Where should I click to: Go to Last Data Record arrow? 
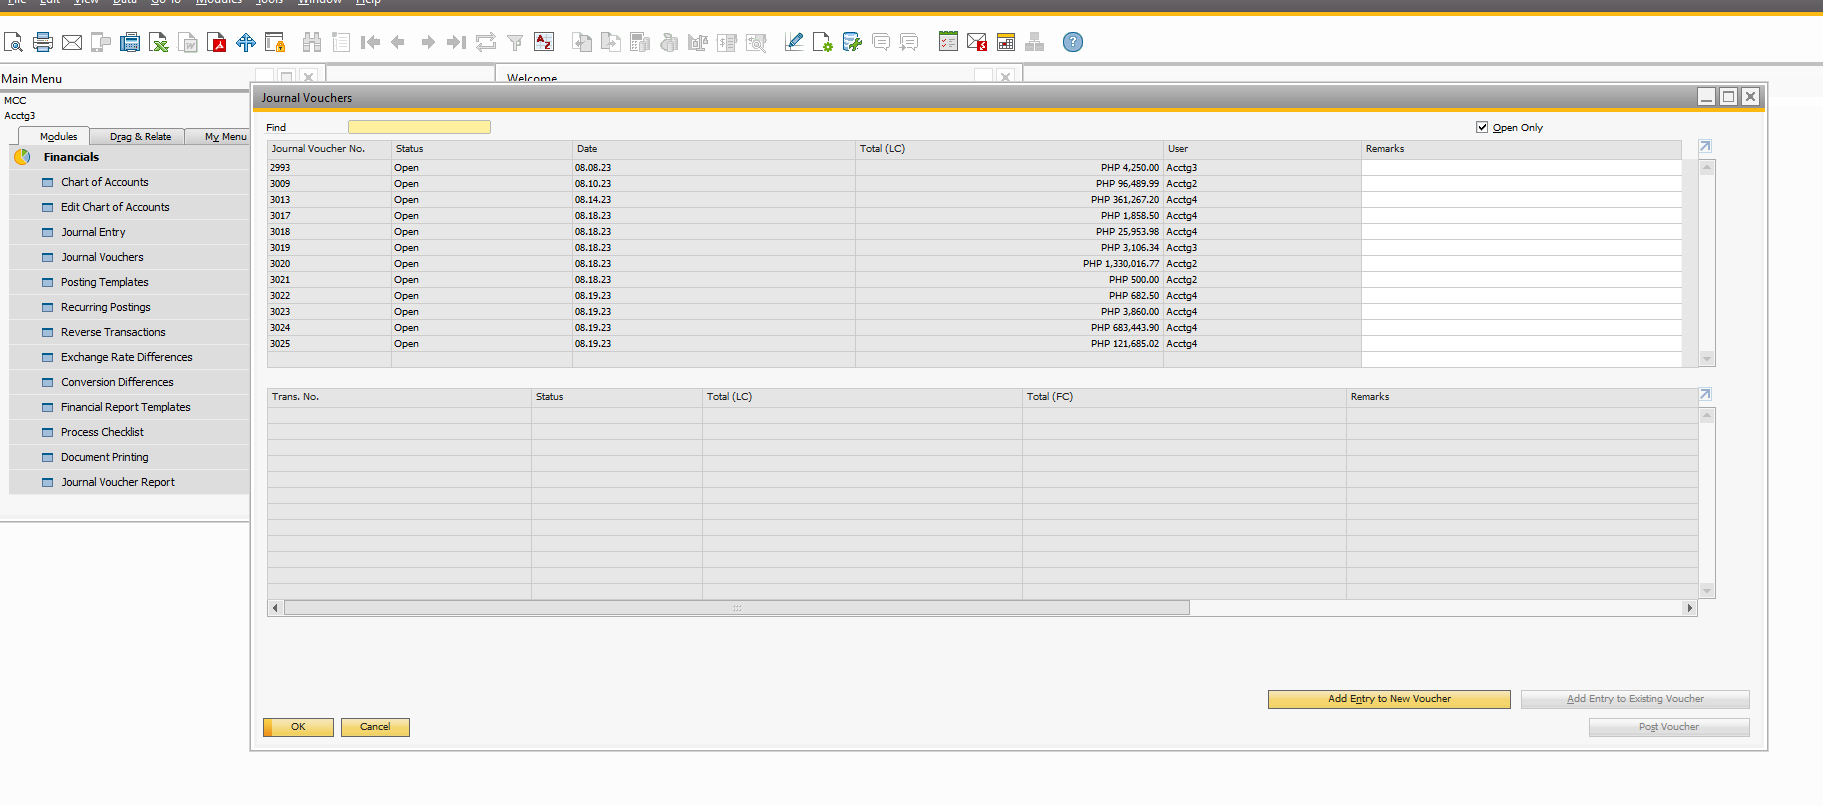coord(457,42)
